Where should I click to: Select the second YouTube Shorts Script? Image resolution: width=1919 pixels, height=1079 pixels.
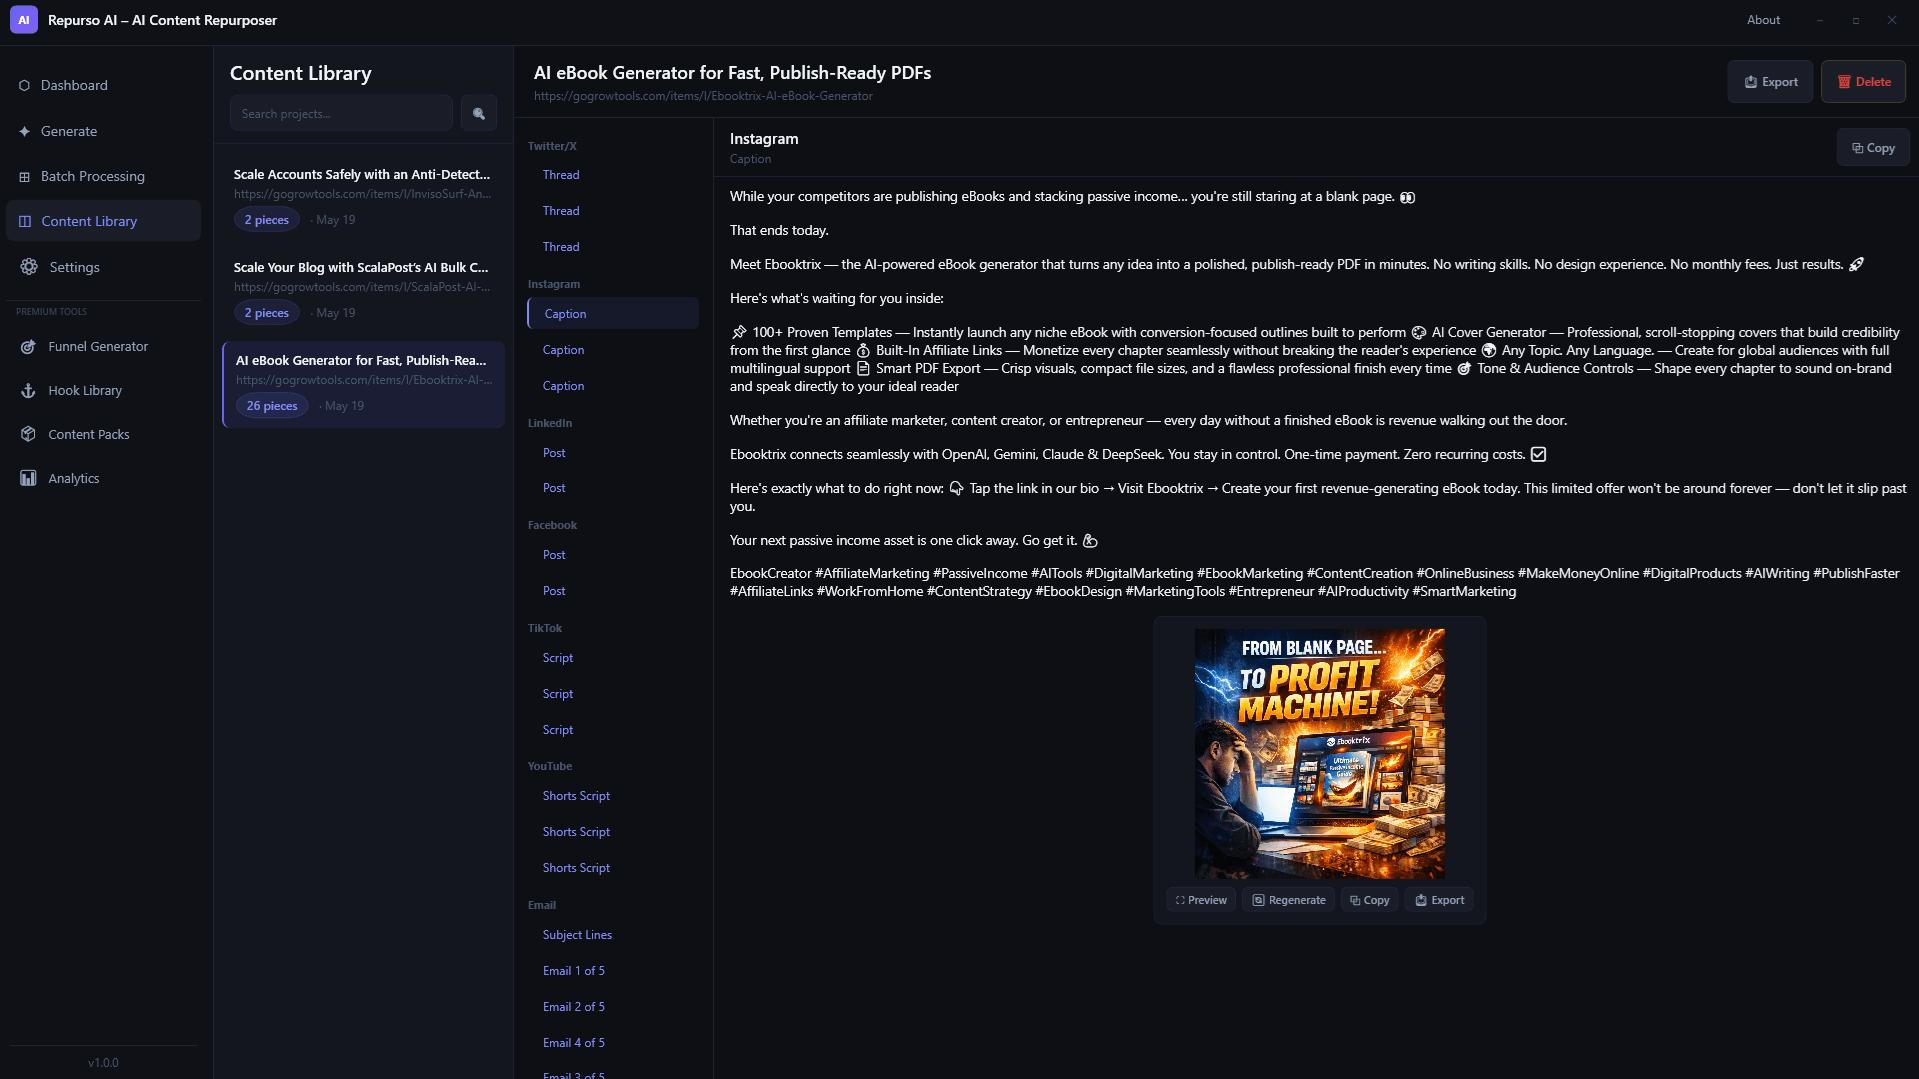(612, 832)
